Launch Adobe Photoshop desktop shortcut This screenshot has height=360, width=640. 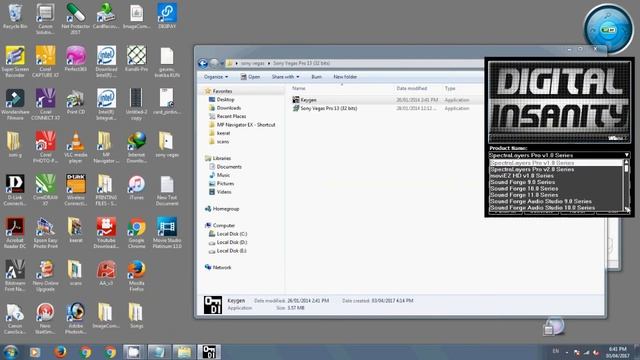click(76, 318)
